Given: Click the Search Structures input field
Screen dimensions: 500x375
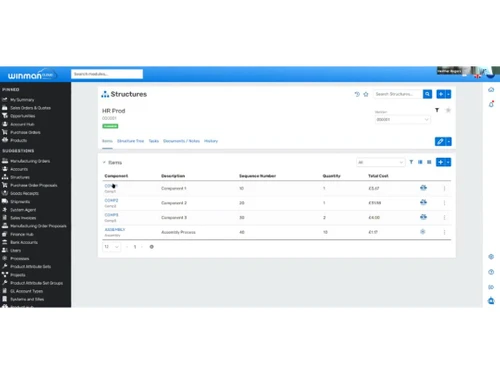Looking at the screenshot, I should 398,94.
